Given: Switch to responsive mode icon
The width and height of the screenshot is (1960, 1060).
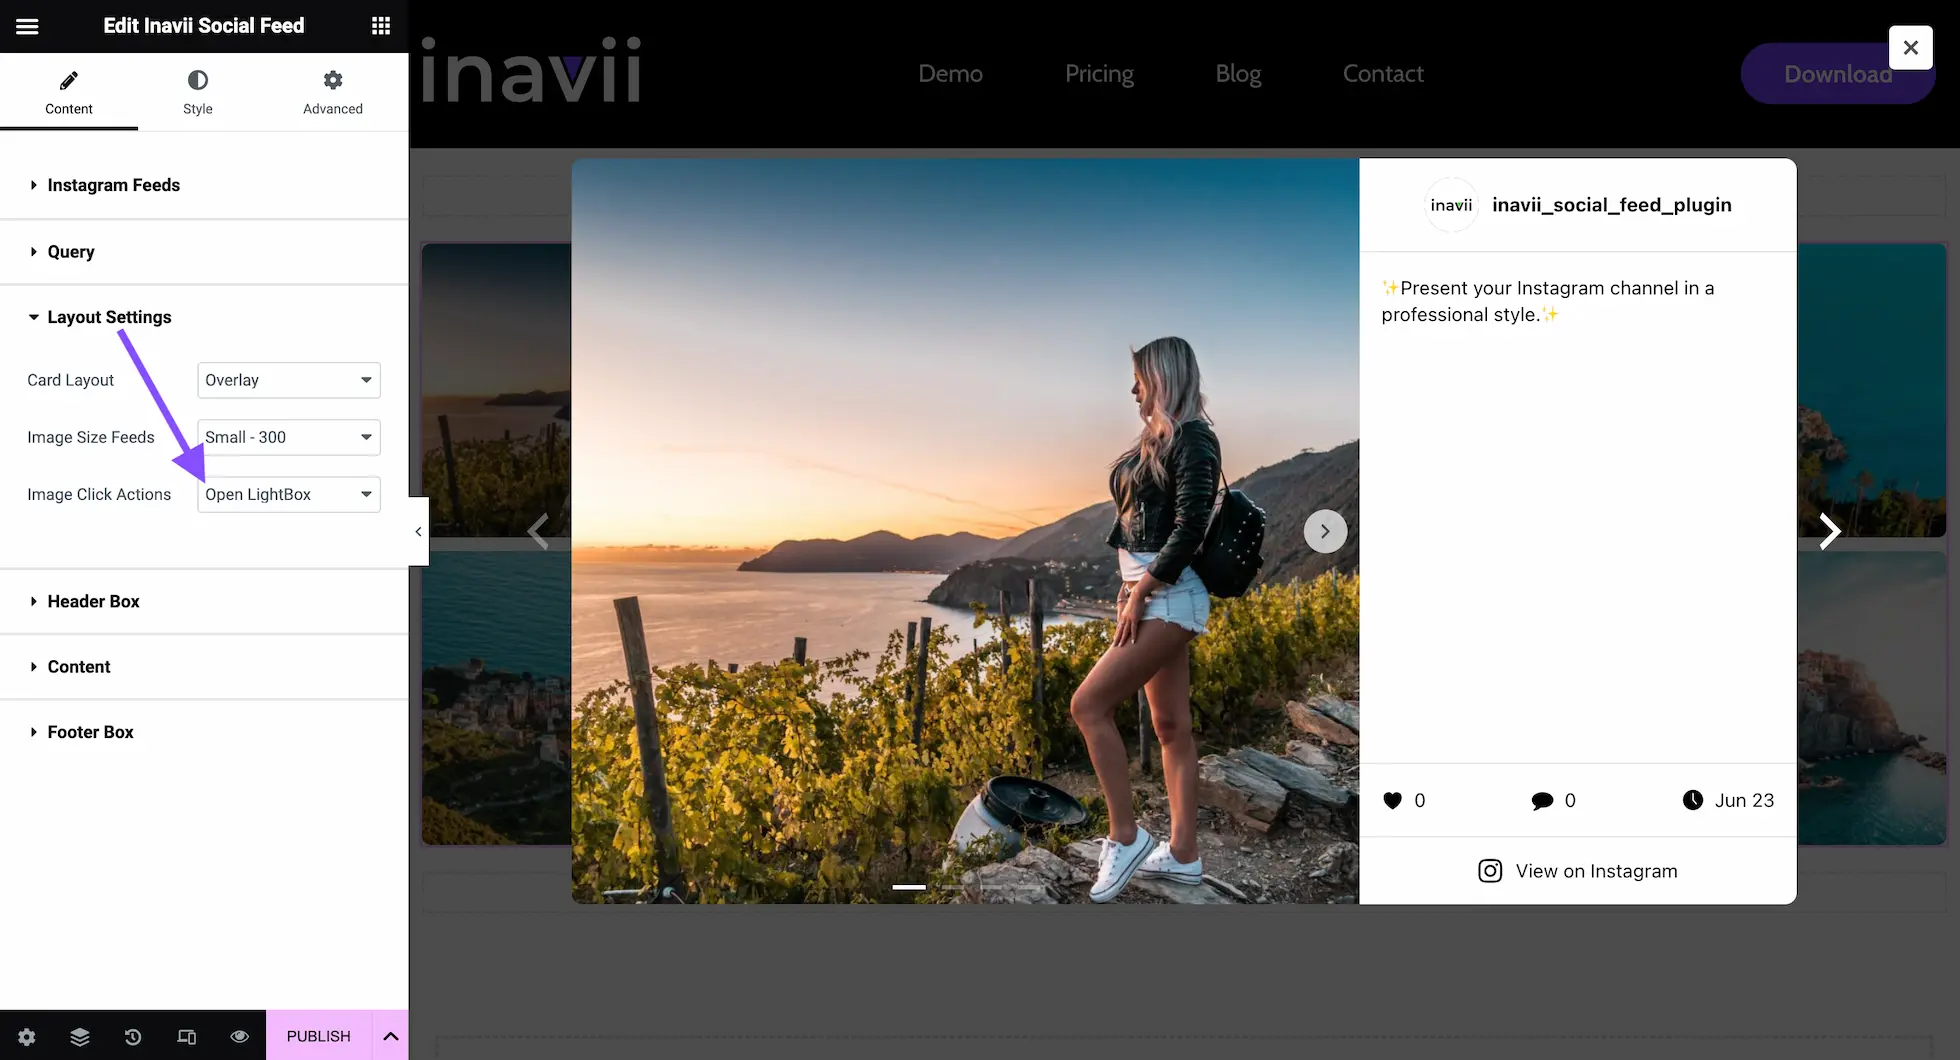Looking at the screenshot, I should tap(186, 1037).
